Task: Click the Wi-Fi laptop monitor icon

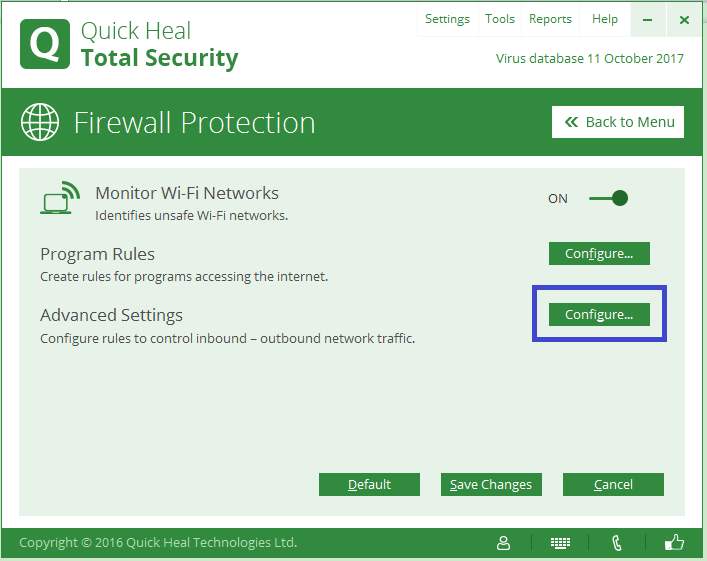Action: pos(60,198)
